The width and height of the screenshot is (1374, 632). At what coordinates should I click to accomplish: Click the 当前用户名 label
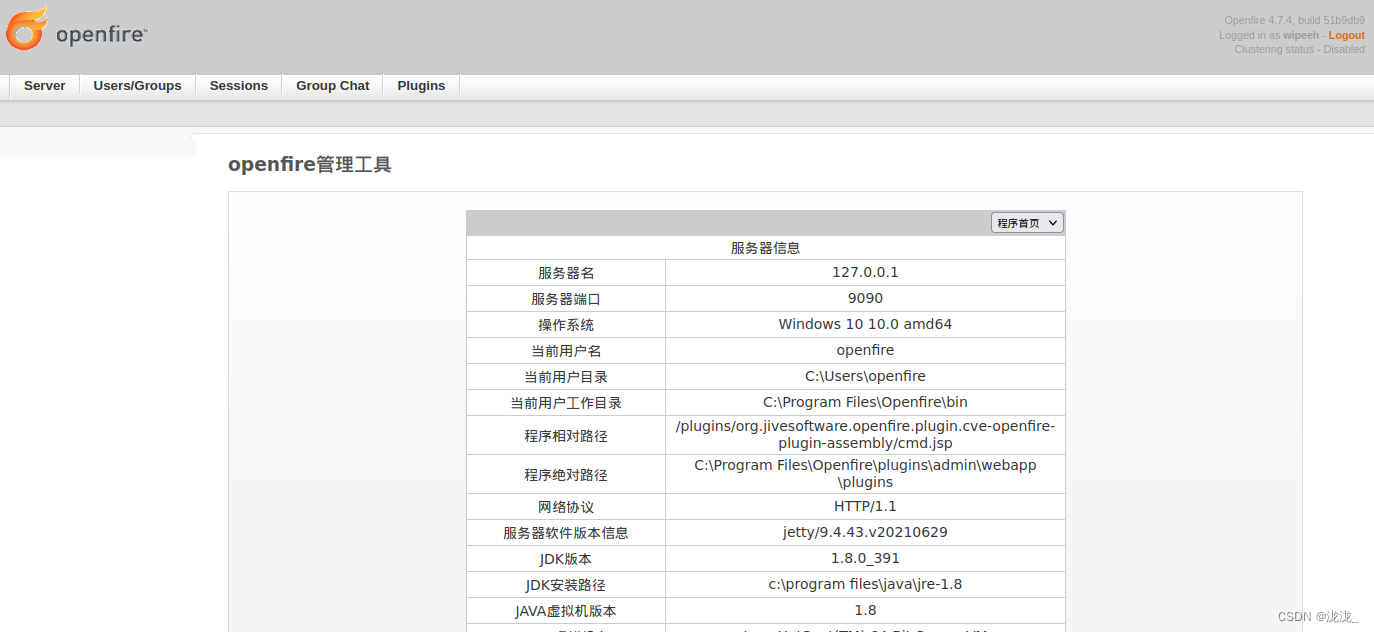pyautogui.click(x=566, y=351)
